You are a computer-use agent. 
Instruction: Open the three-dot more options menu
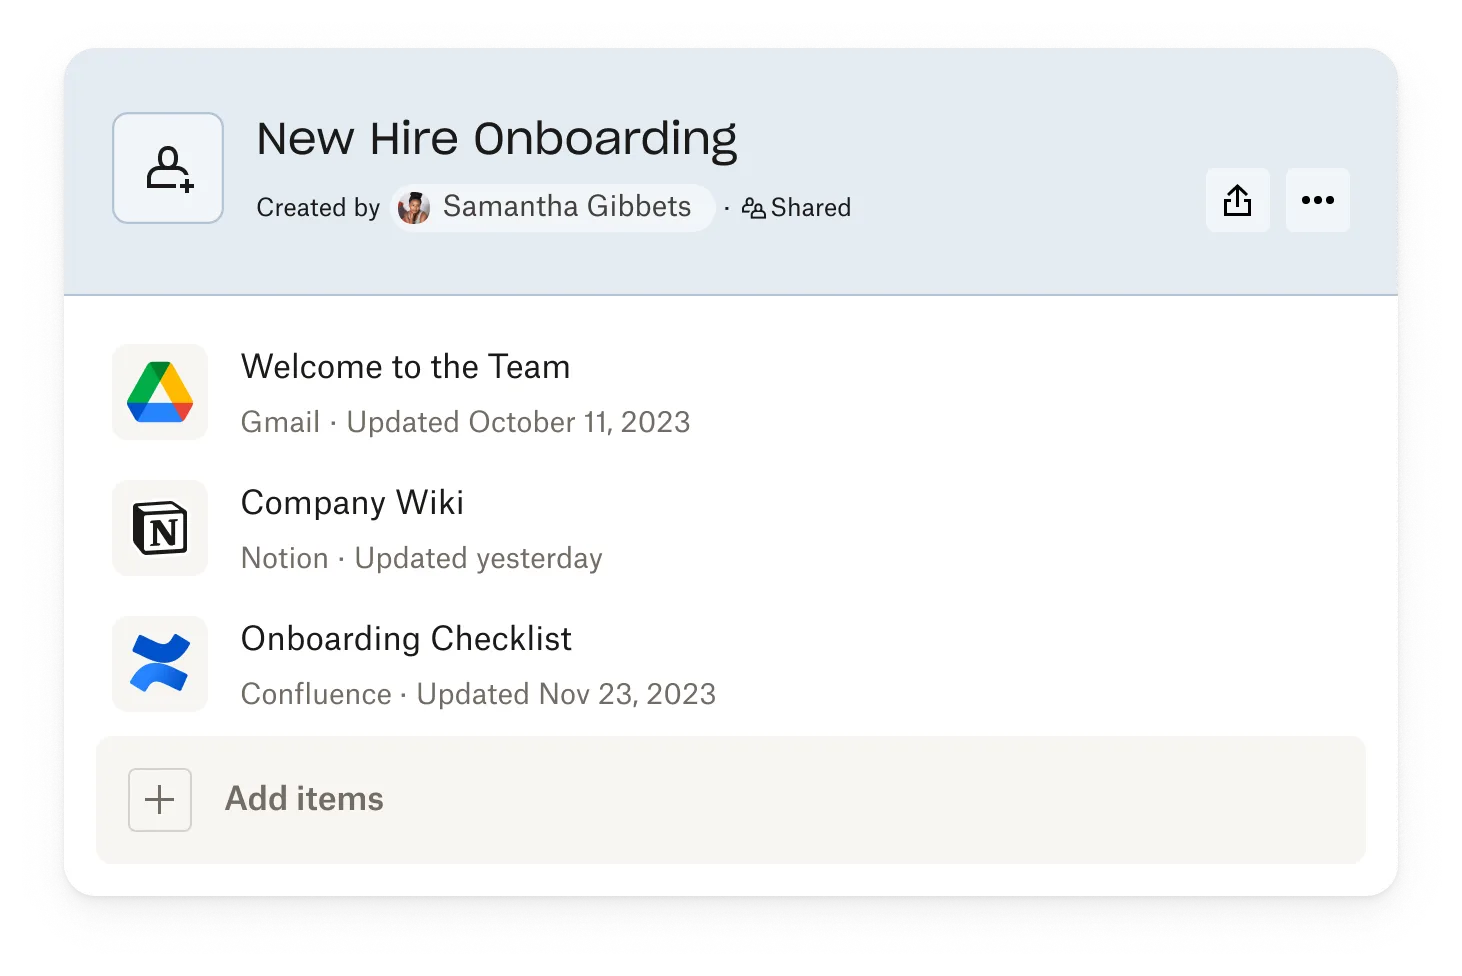[1317, 201]
